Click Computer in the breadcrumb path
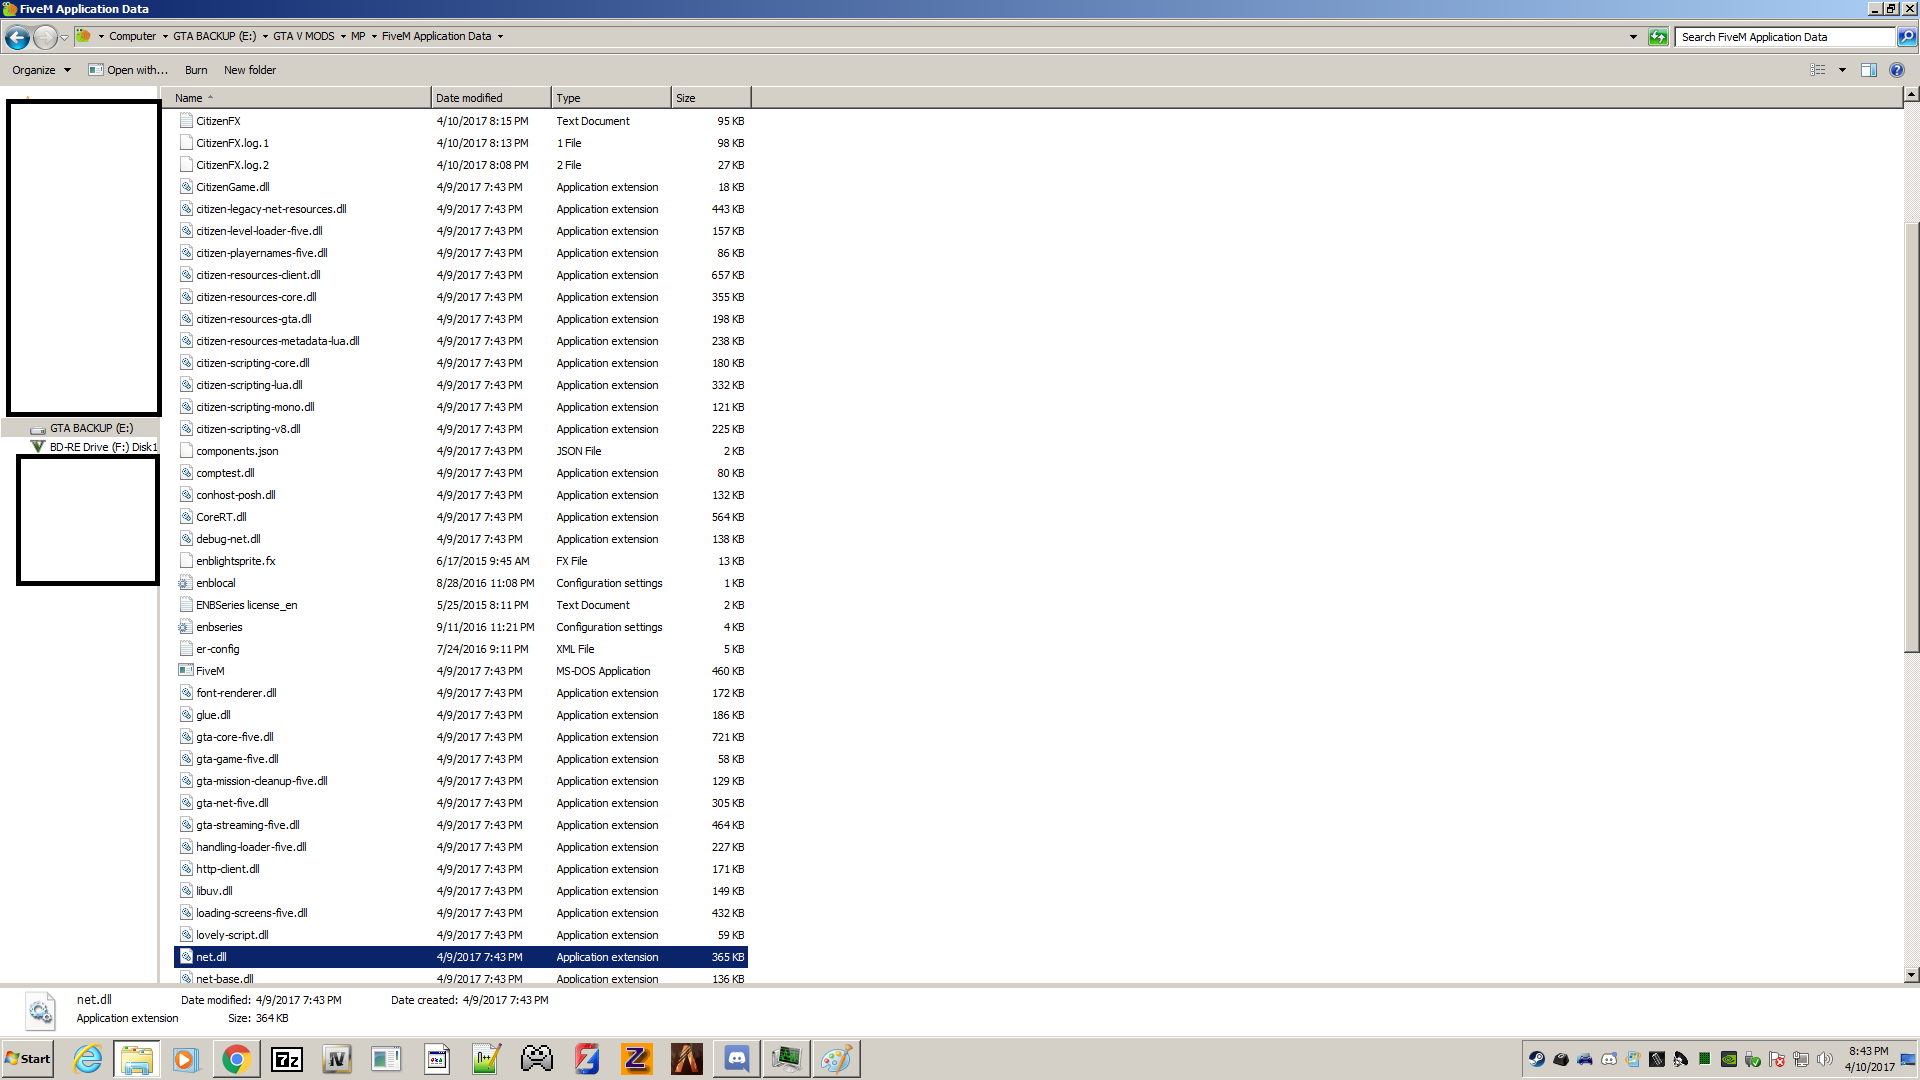This screenshot has width=1920, height=1080. tap(133, 37)
